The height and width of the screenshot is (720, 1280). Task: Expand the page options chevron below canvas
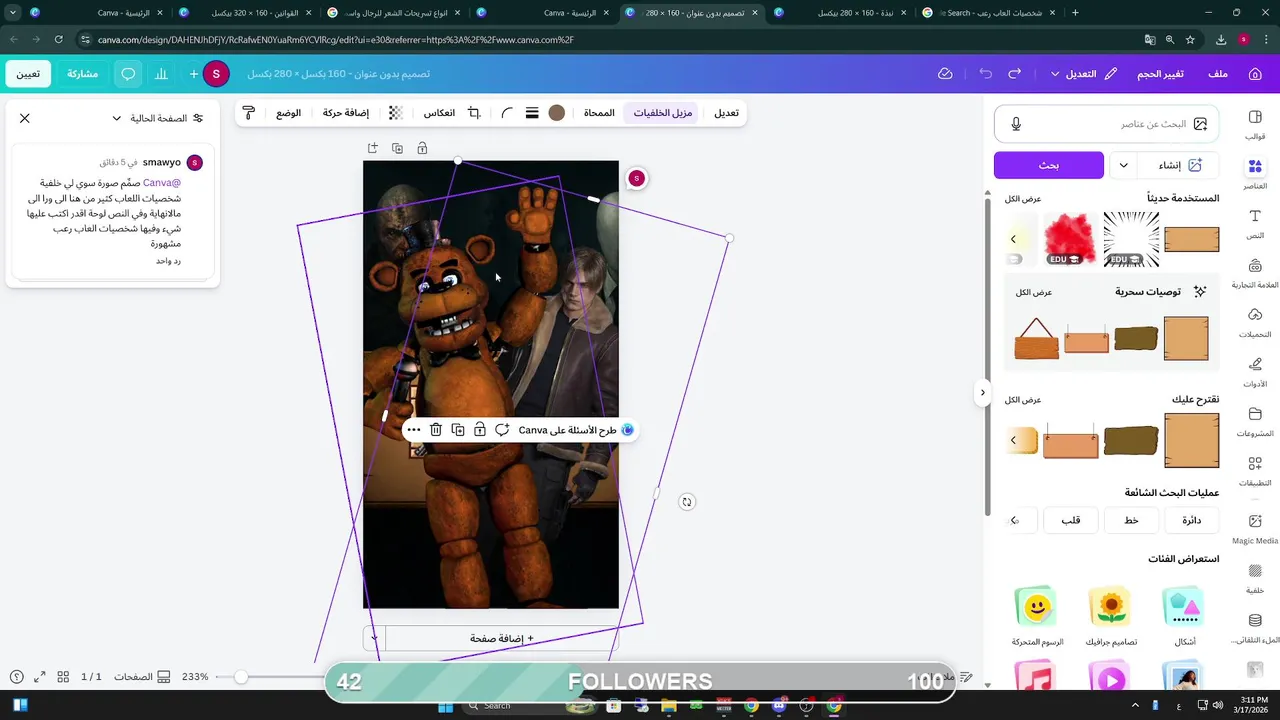tap(374, 638)
